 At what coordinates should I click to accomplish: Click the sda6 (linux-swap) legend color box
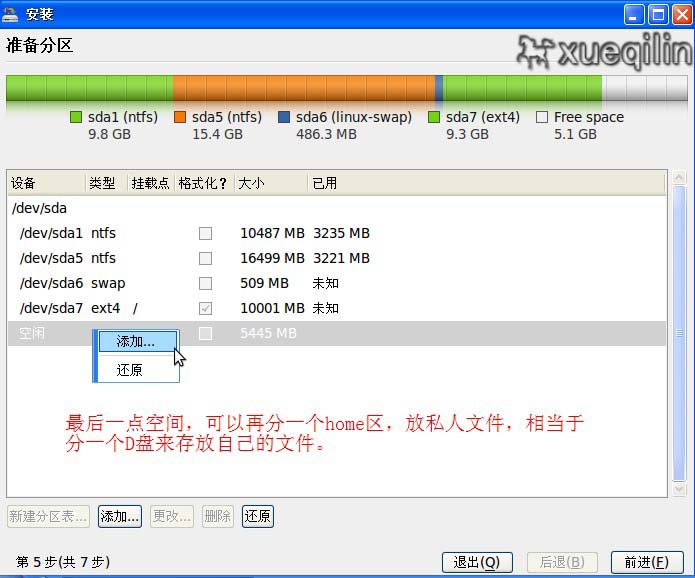[284, 117]
